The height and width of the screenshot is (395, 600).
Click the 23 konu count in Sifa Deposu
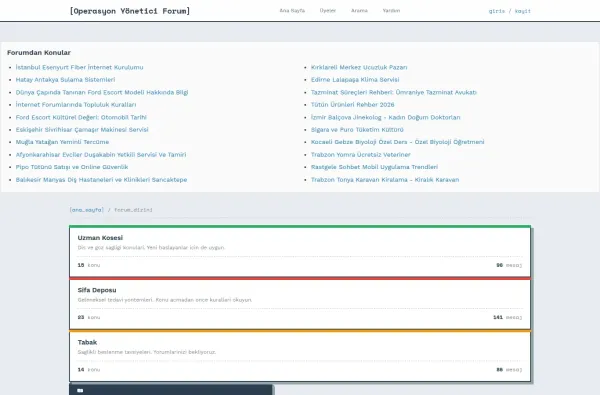[x=89, y=317]
